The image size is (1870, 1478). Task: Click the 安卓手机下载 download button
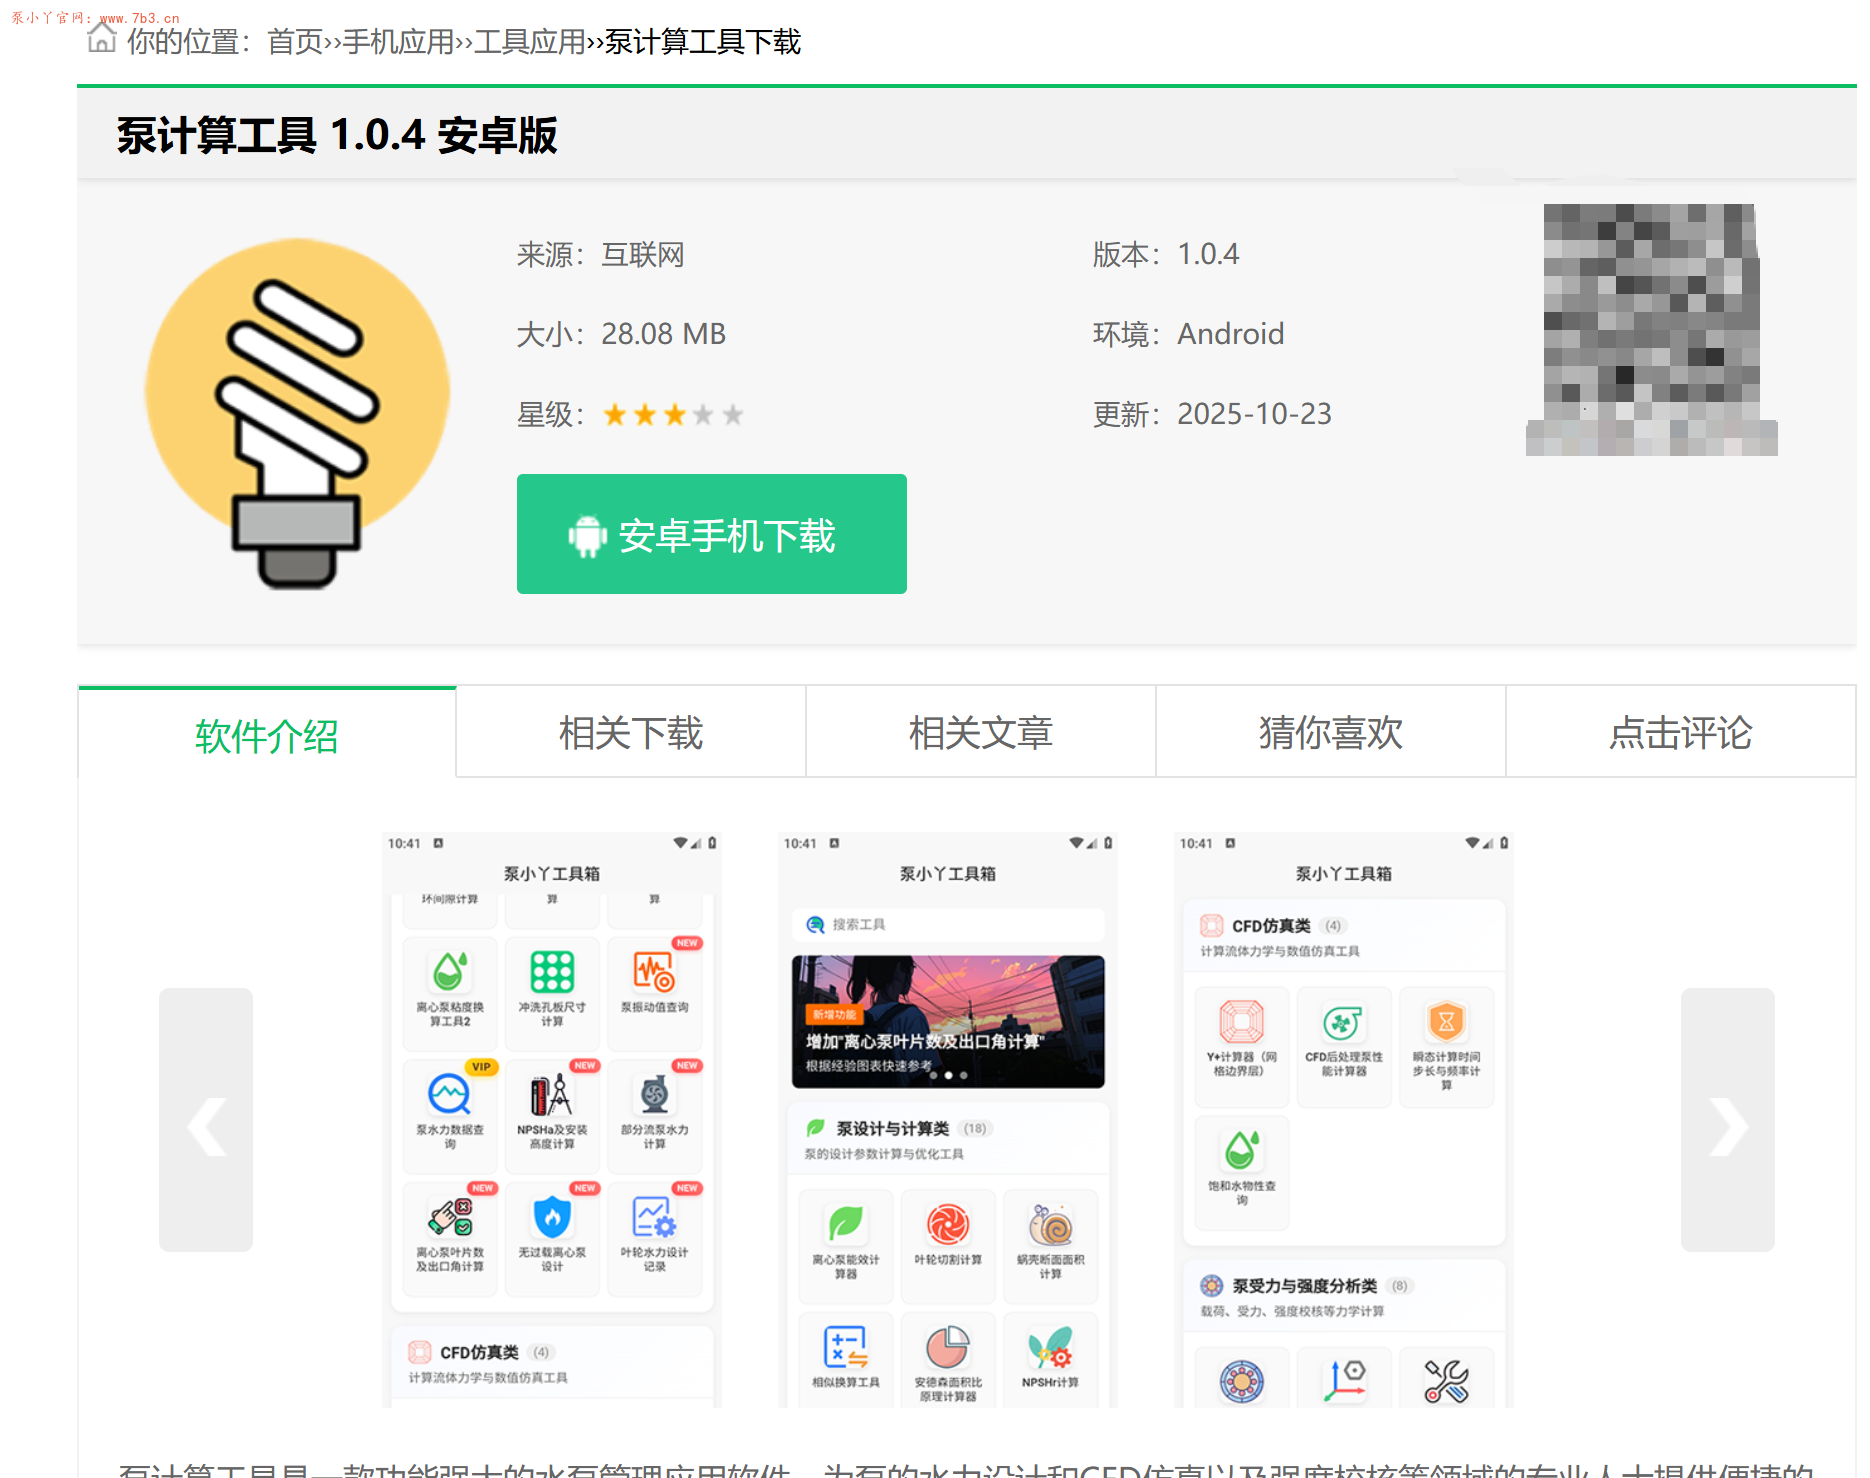[711, 534]
